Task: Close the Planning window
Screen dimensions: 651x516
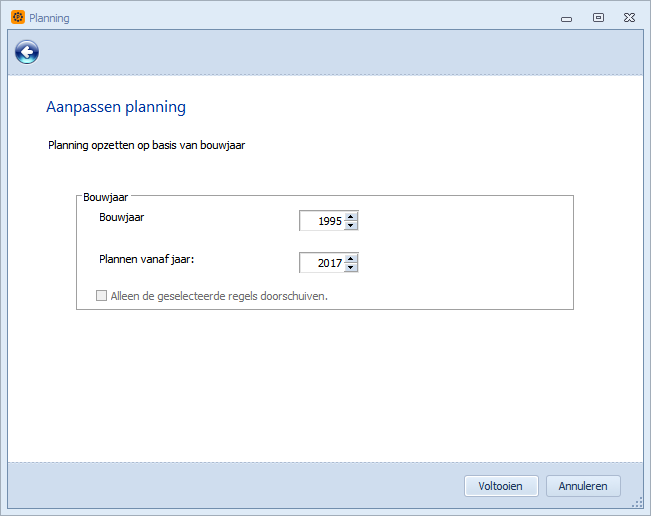Action: [629, 17]
